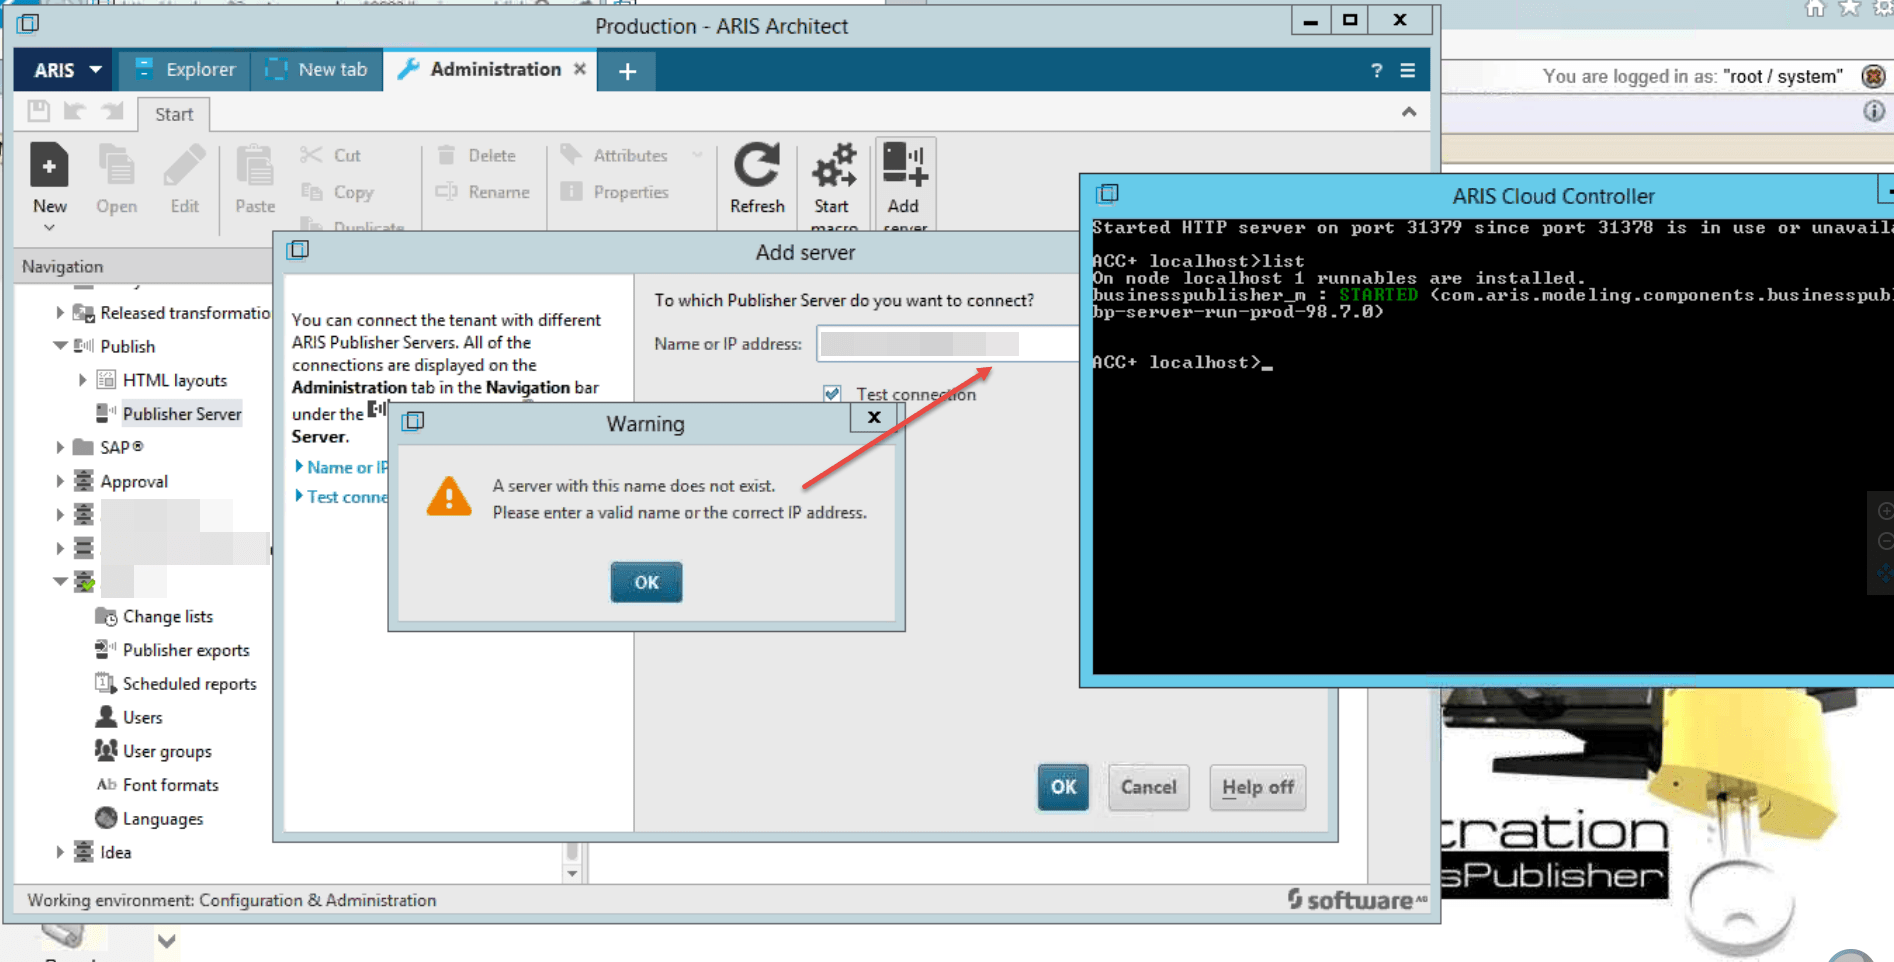Click the Publisher Server tree icon
1894x962 pixels.
click(106, 412)
